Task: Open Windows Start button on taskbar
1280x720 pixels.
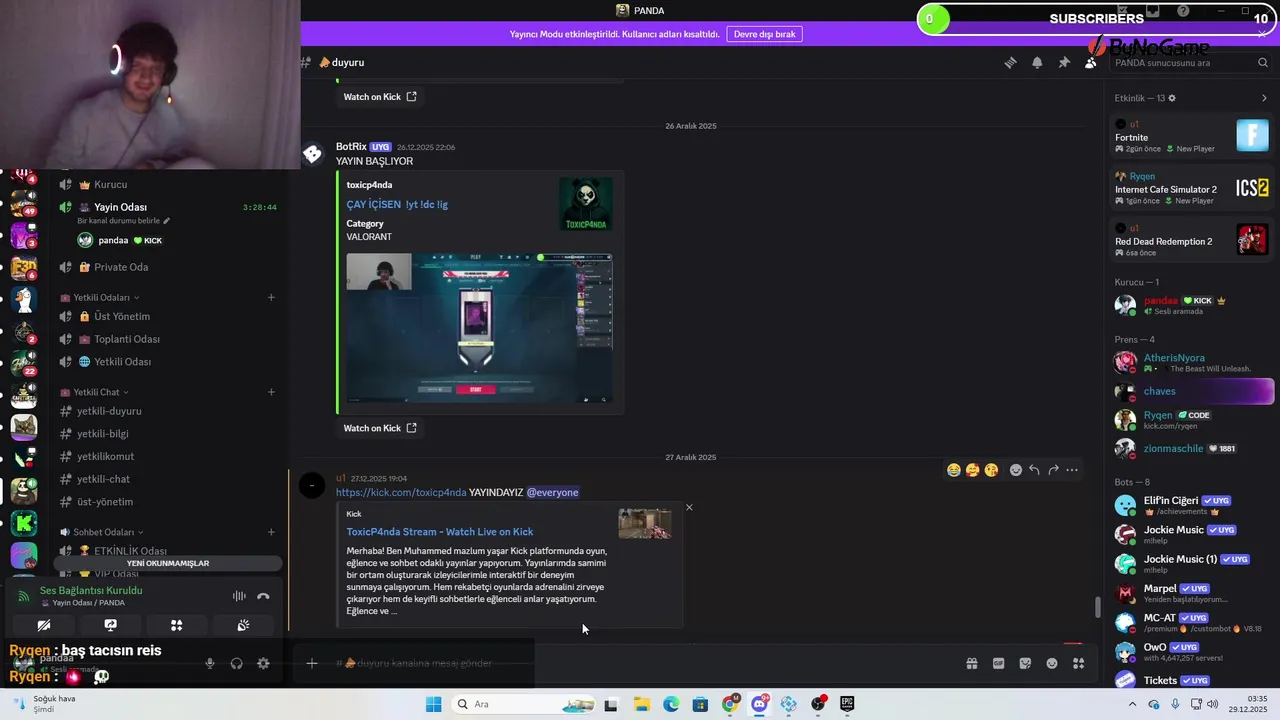Action: 433,704
